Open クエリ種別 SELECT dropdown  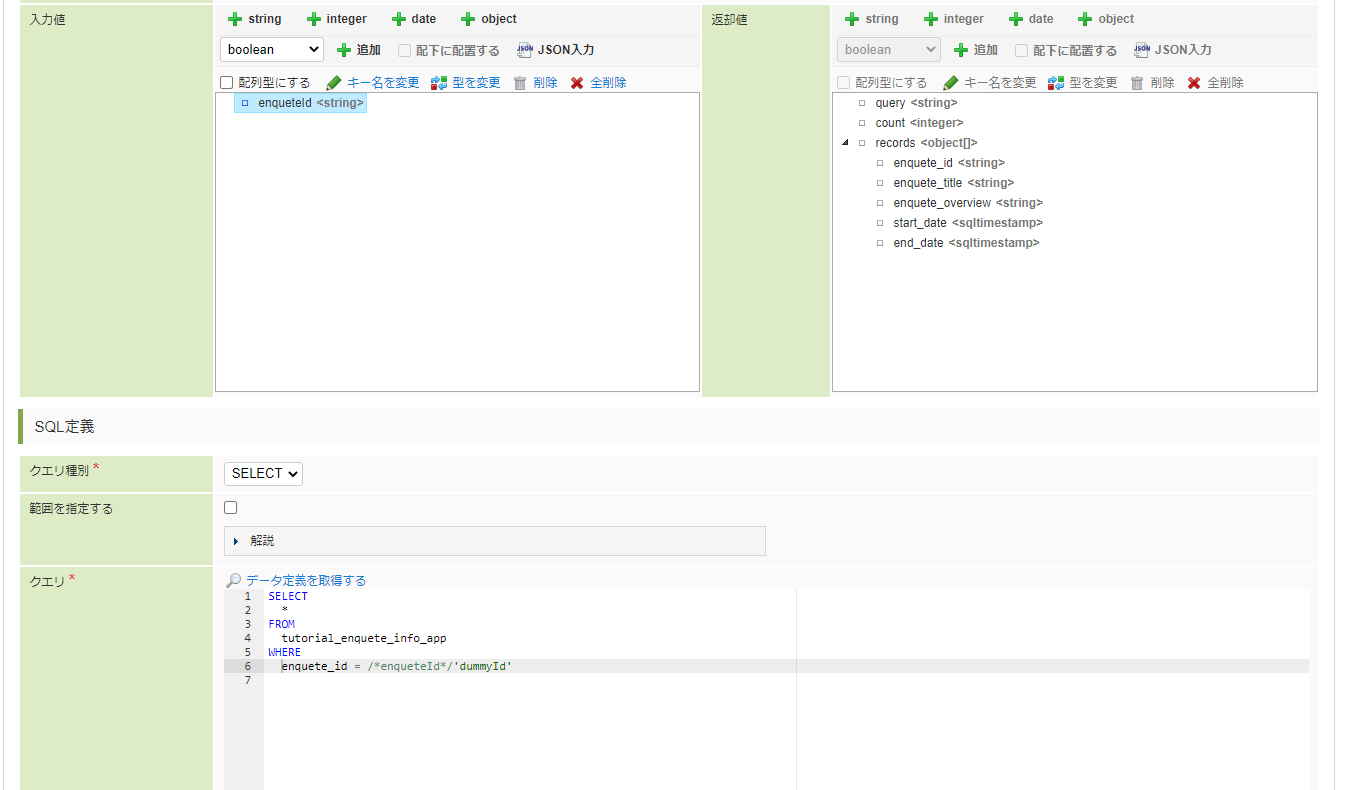[263, 473]
